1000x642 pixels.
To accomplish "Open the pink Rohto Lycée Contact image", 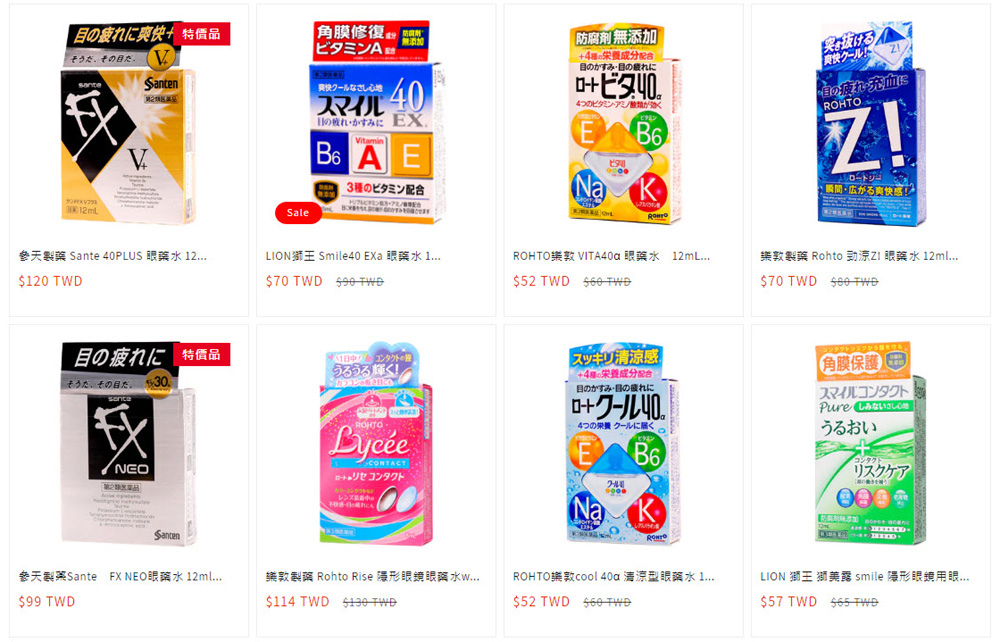I will tap(376, 444).
